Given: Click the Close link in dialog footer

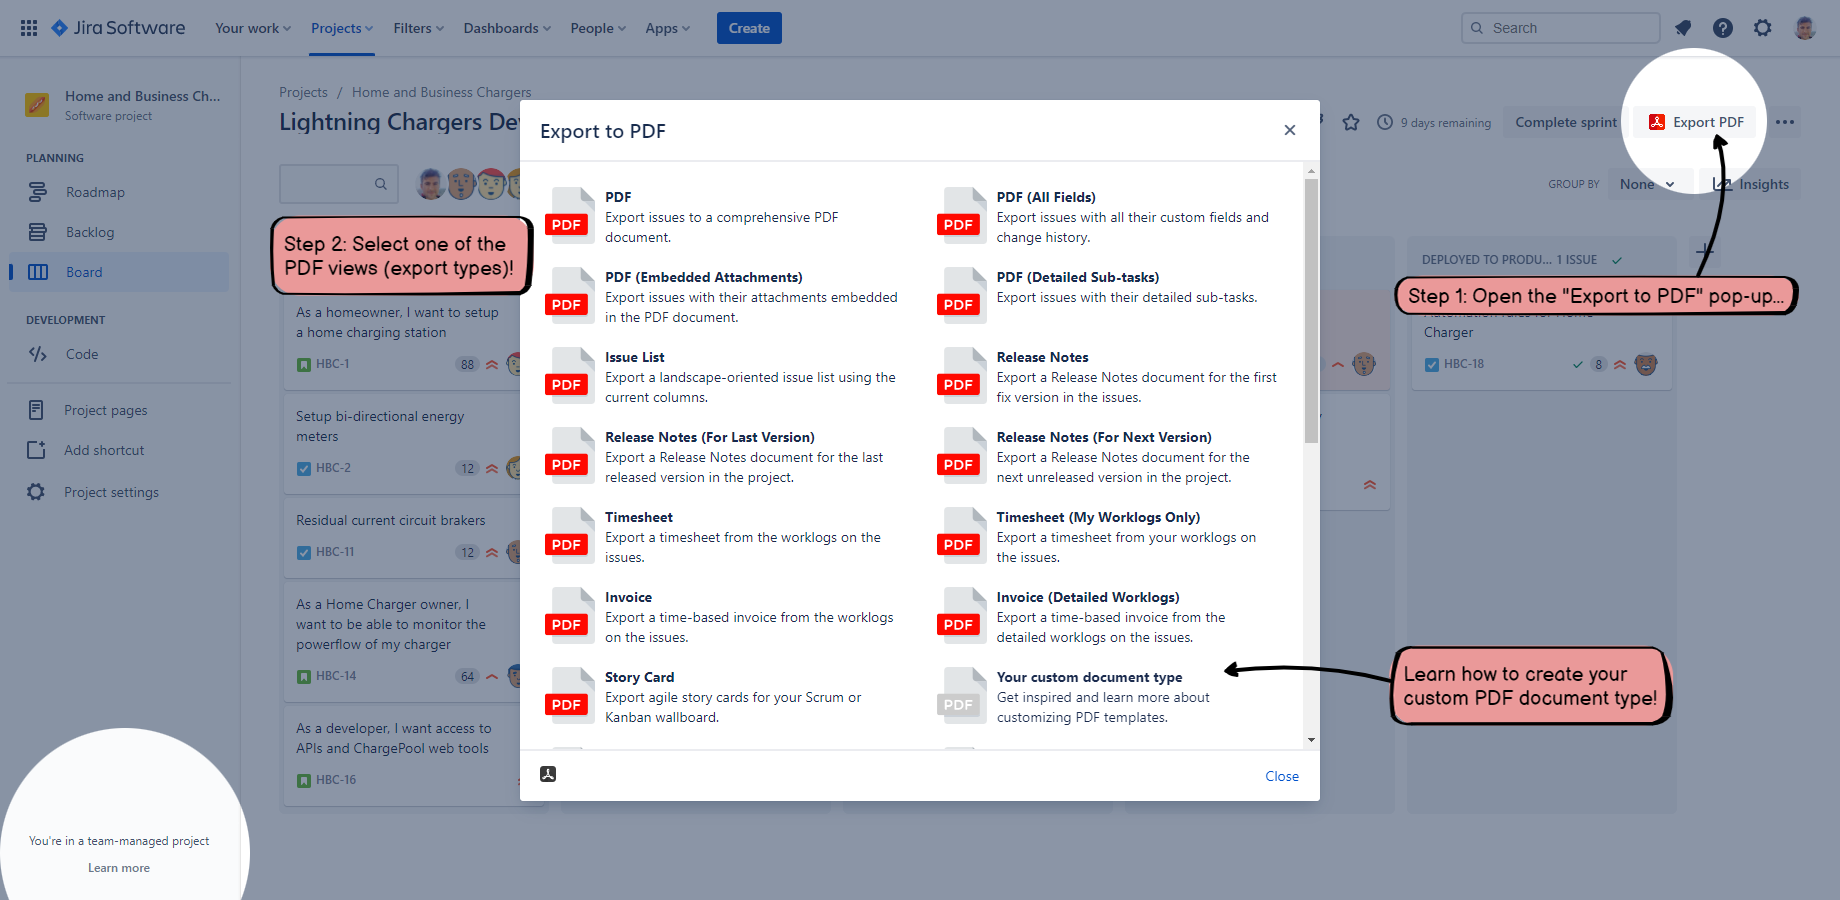Looking at the screenshot, I should coord(1282,776).
